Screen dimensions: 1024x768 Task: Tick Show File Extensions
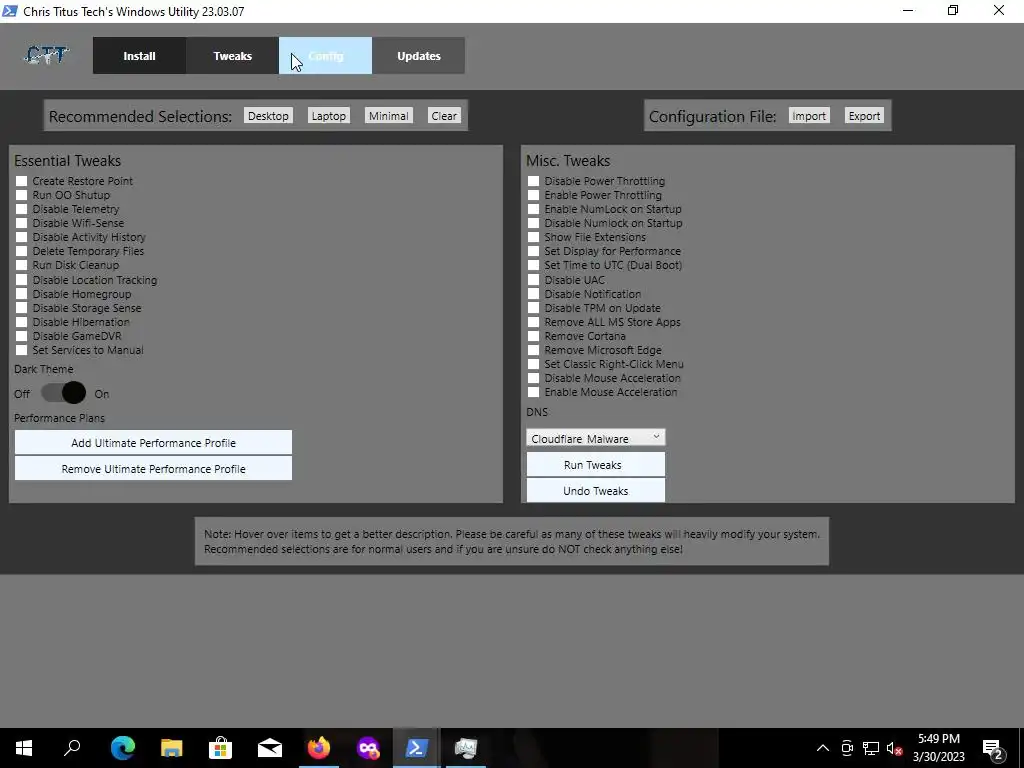[534, 237]
